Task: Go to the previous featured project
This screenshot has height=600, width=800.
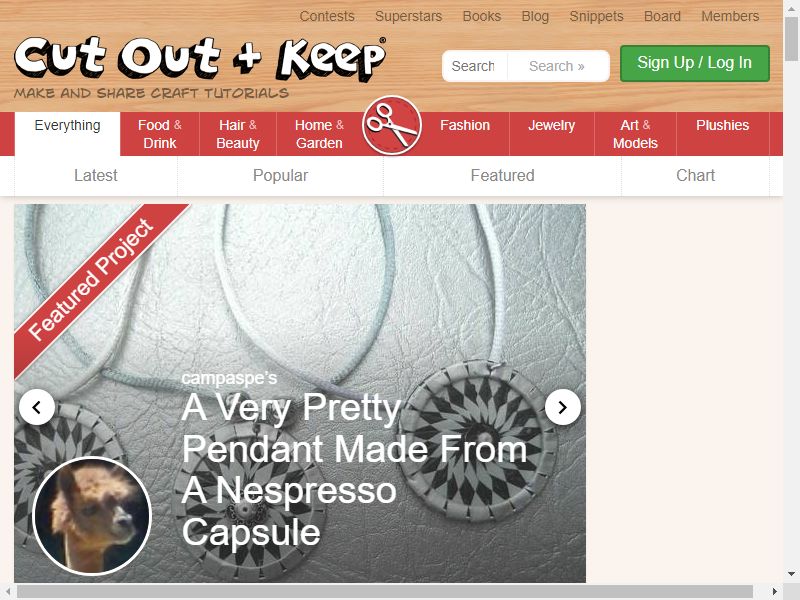Action: 37,407
